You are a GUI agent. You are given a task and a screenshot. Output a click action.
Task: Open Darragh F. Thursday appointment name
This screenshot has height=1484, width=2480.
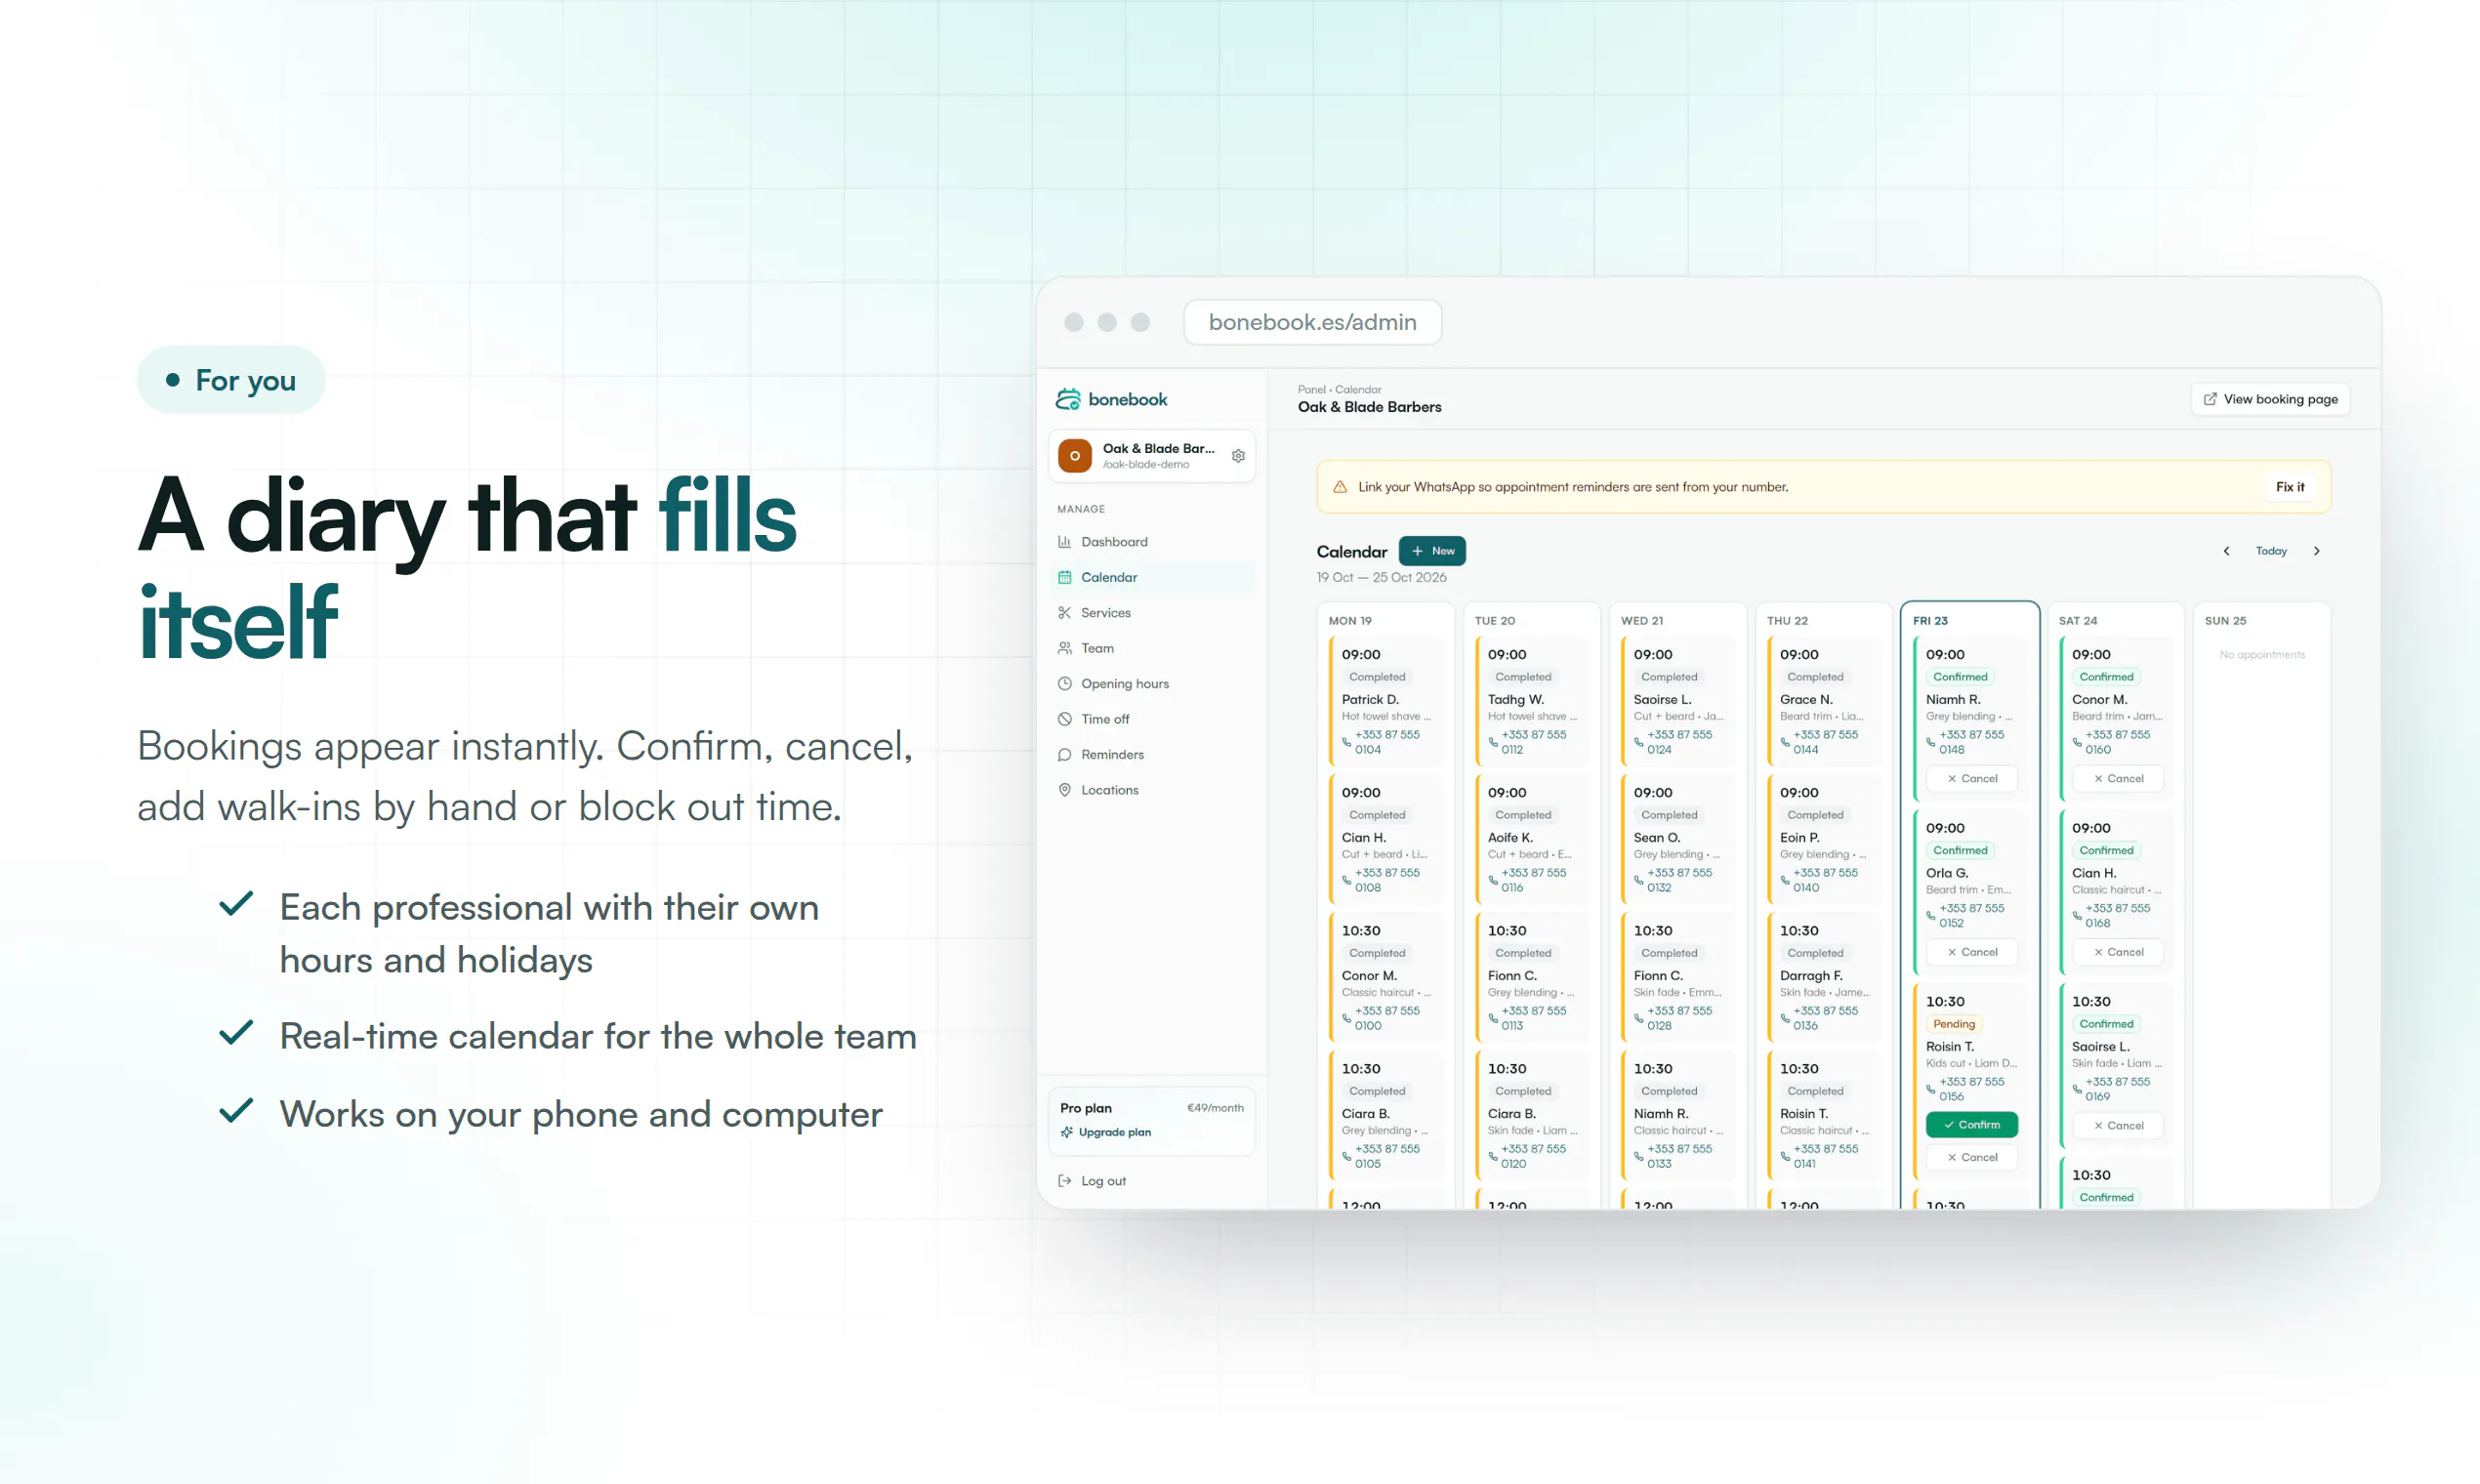(x=1810, y=975)
